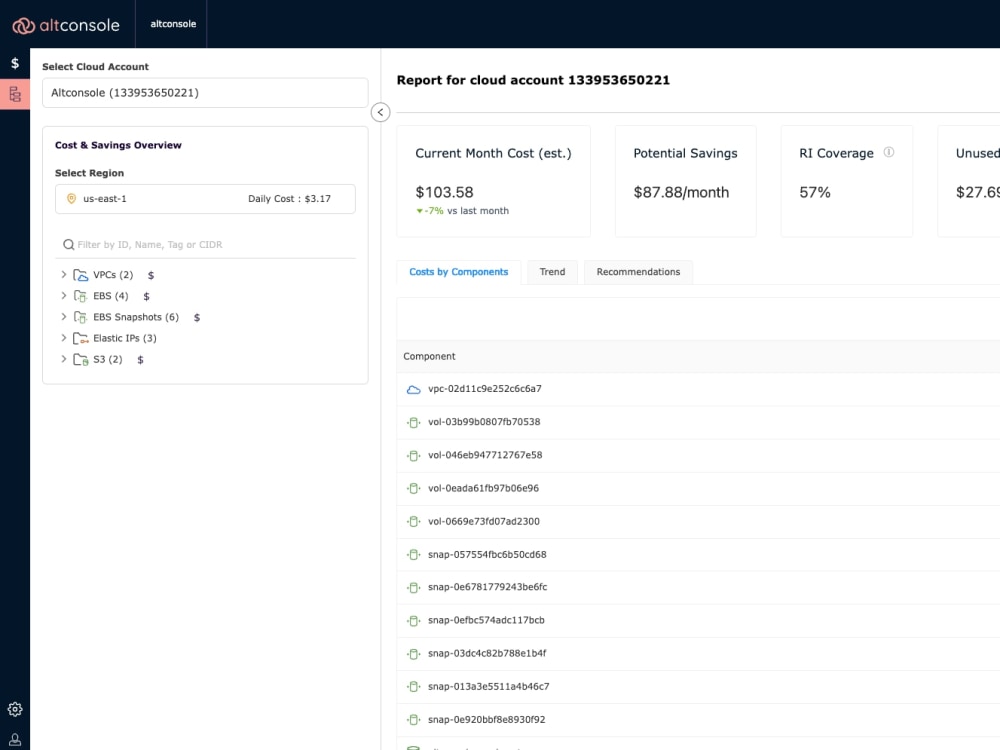Click the volume icon for vol-0eada61fb97b06e96

point(413,489)
